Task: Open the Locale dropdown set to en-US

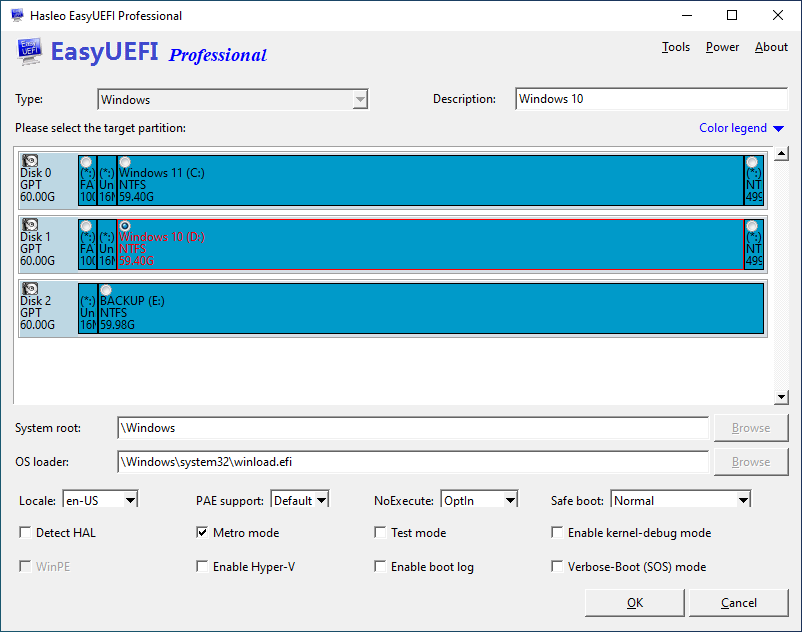Action: (x=100, y=500)
